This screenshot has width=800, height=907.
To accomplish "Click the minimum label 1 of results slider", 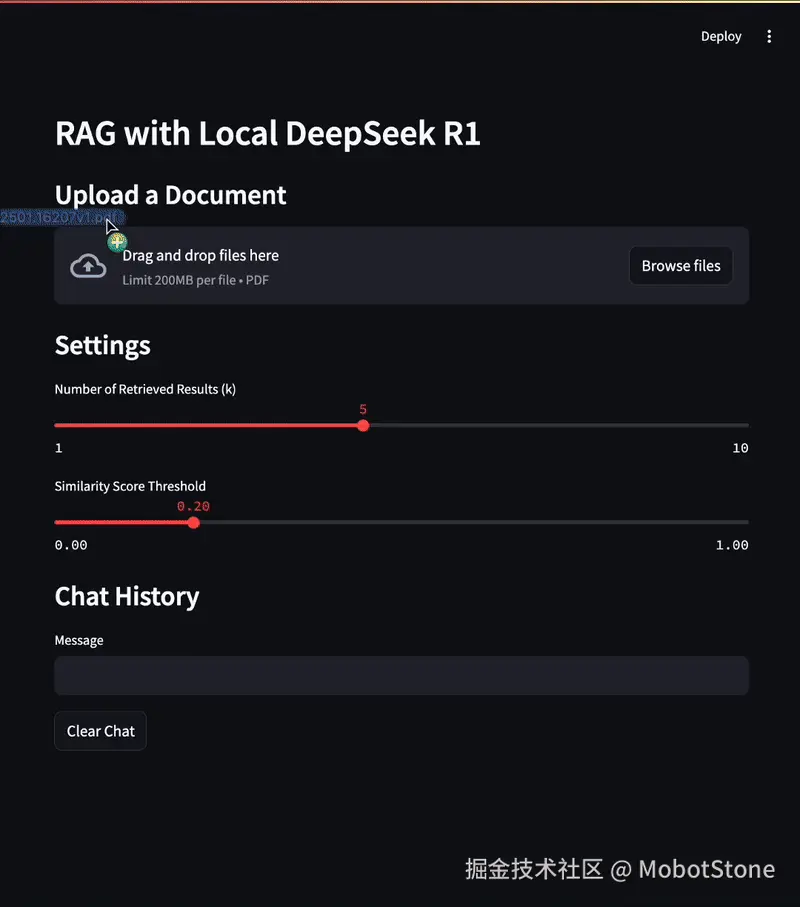I will tap(59, 448).
